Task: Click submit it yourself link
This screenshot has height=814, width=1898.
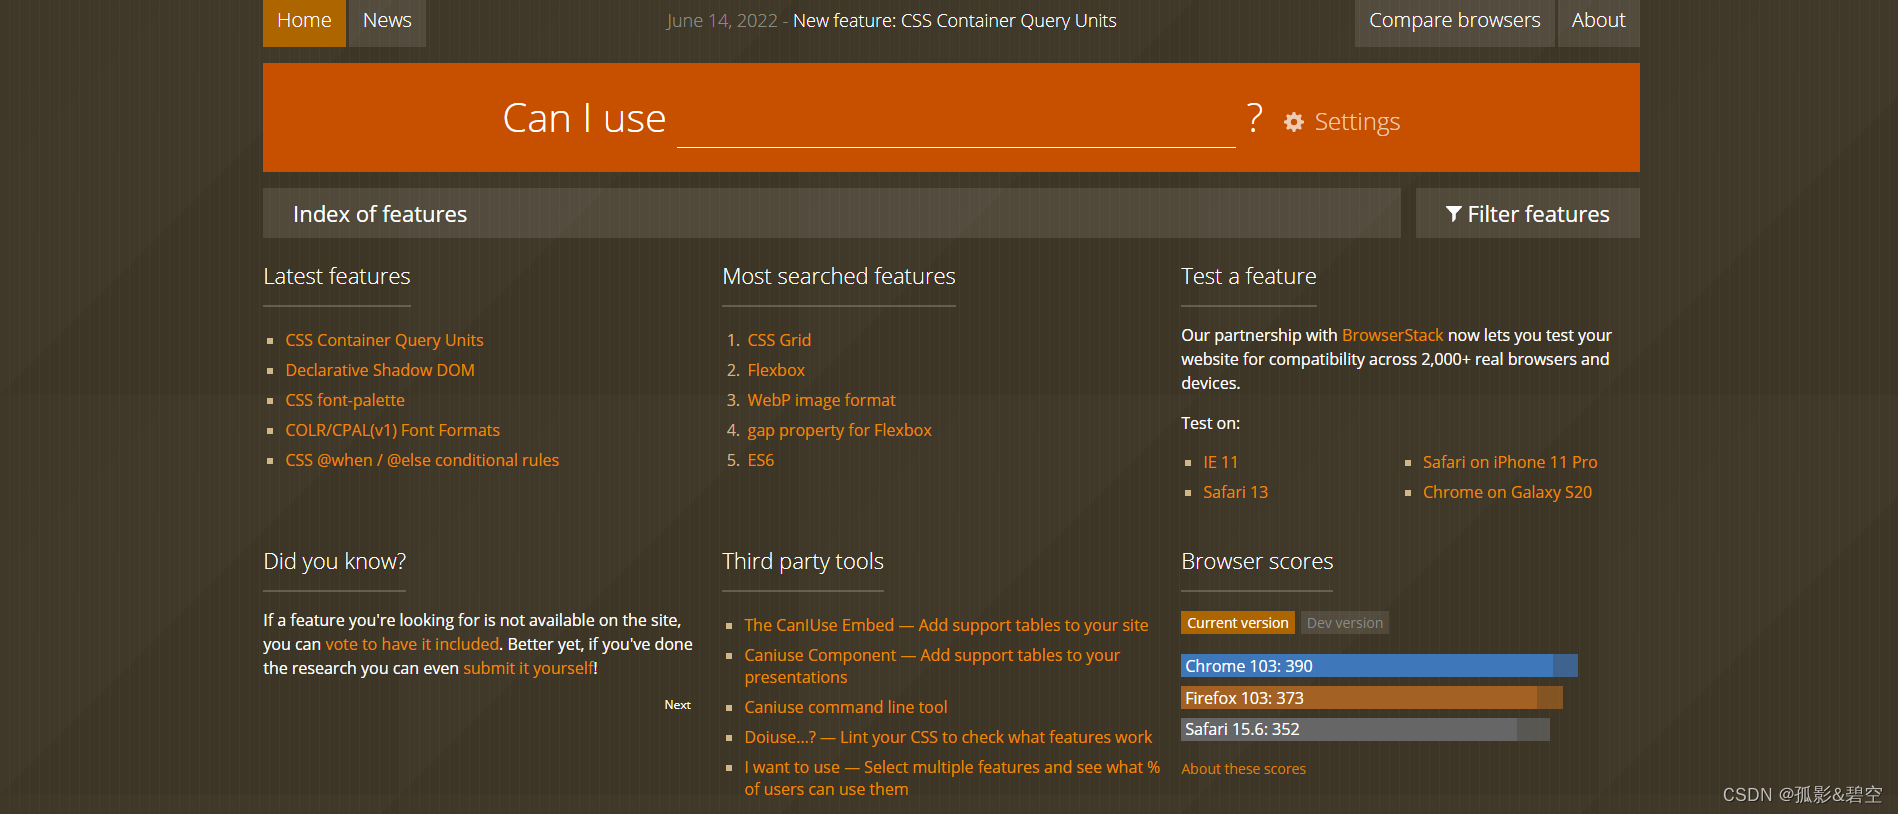Action: [x=528, y=668]
